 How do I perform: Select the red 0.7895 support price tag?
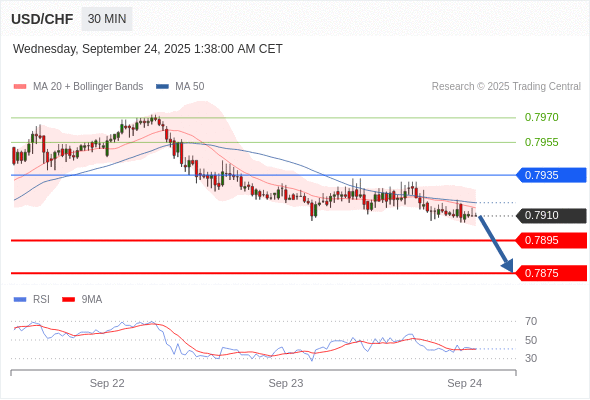point(551,240)
